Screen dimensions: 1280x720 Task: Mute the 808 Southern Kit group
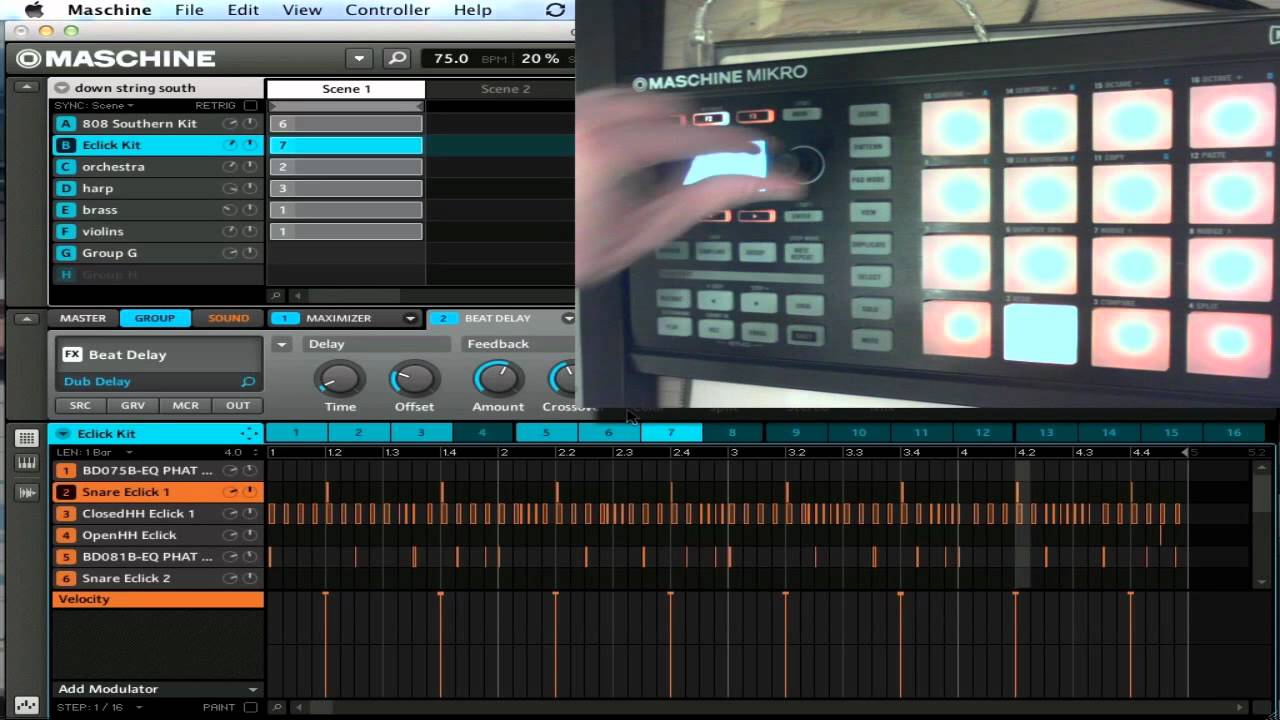[x=250, y=124]
